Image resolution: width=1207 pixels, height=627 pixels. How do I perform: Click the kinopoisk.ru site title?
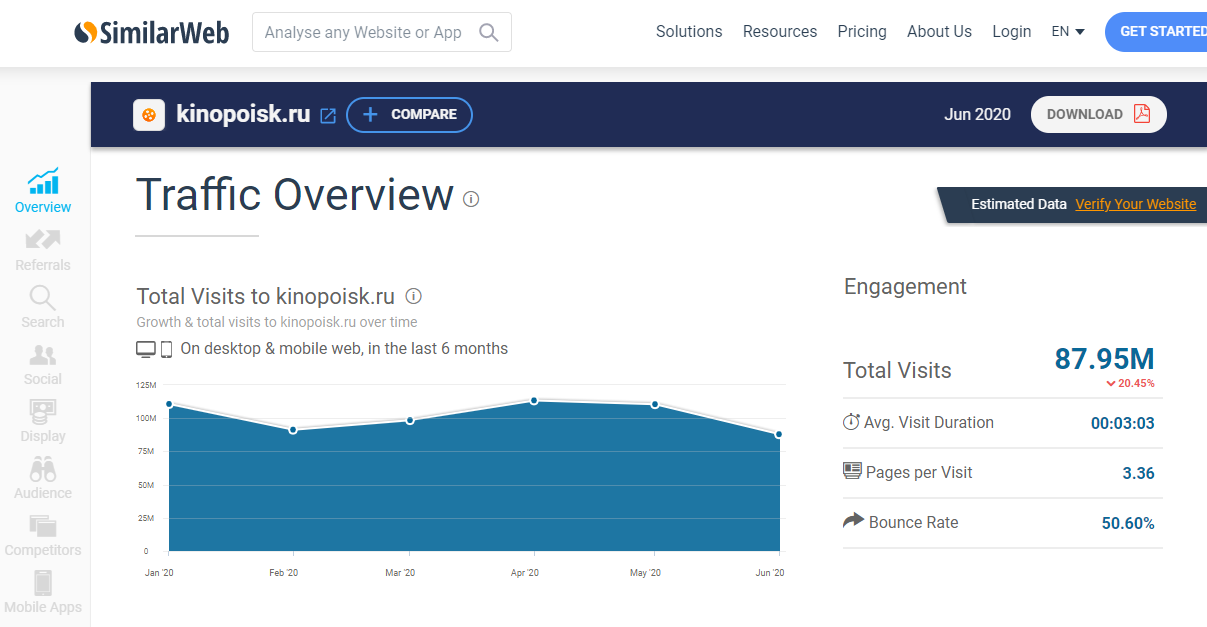click(243, 114)
